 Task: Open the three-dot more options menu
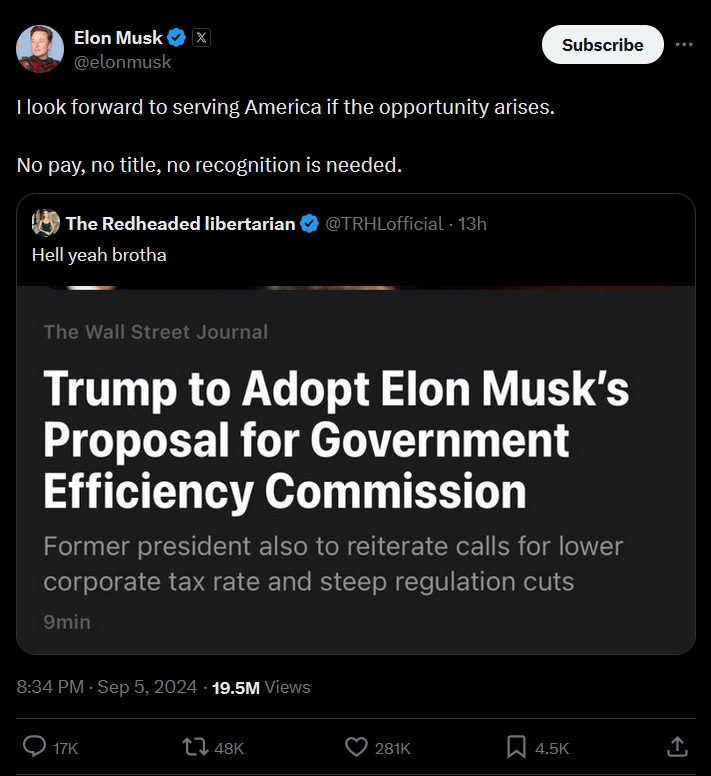[684, 45]
